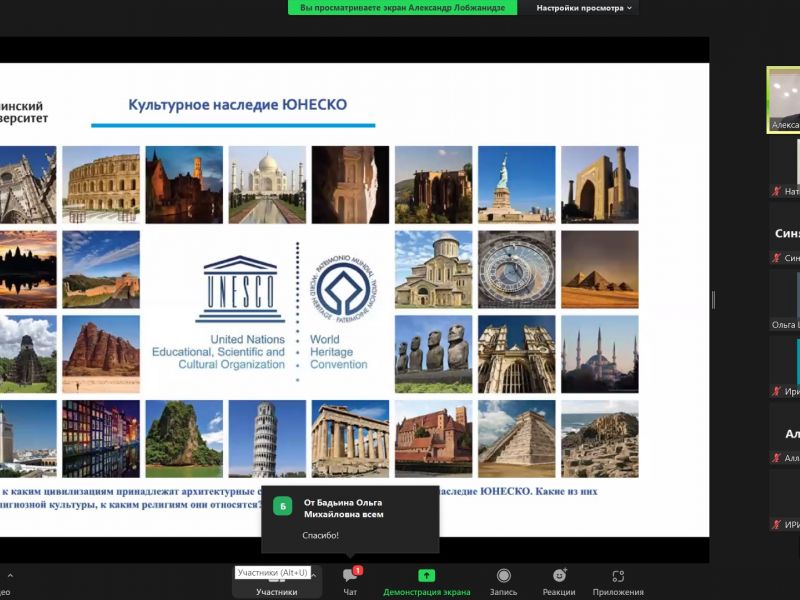
Task: Click the muted mic icon beside Алл participant
Action: [x=776, y=458]
